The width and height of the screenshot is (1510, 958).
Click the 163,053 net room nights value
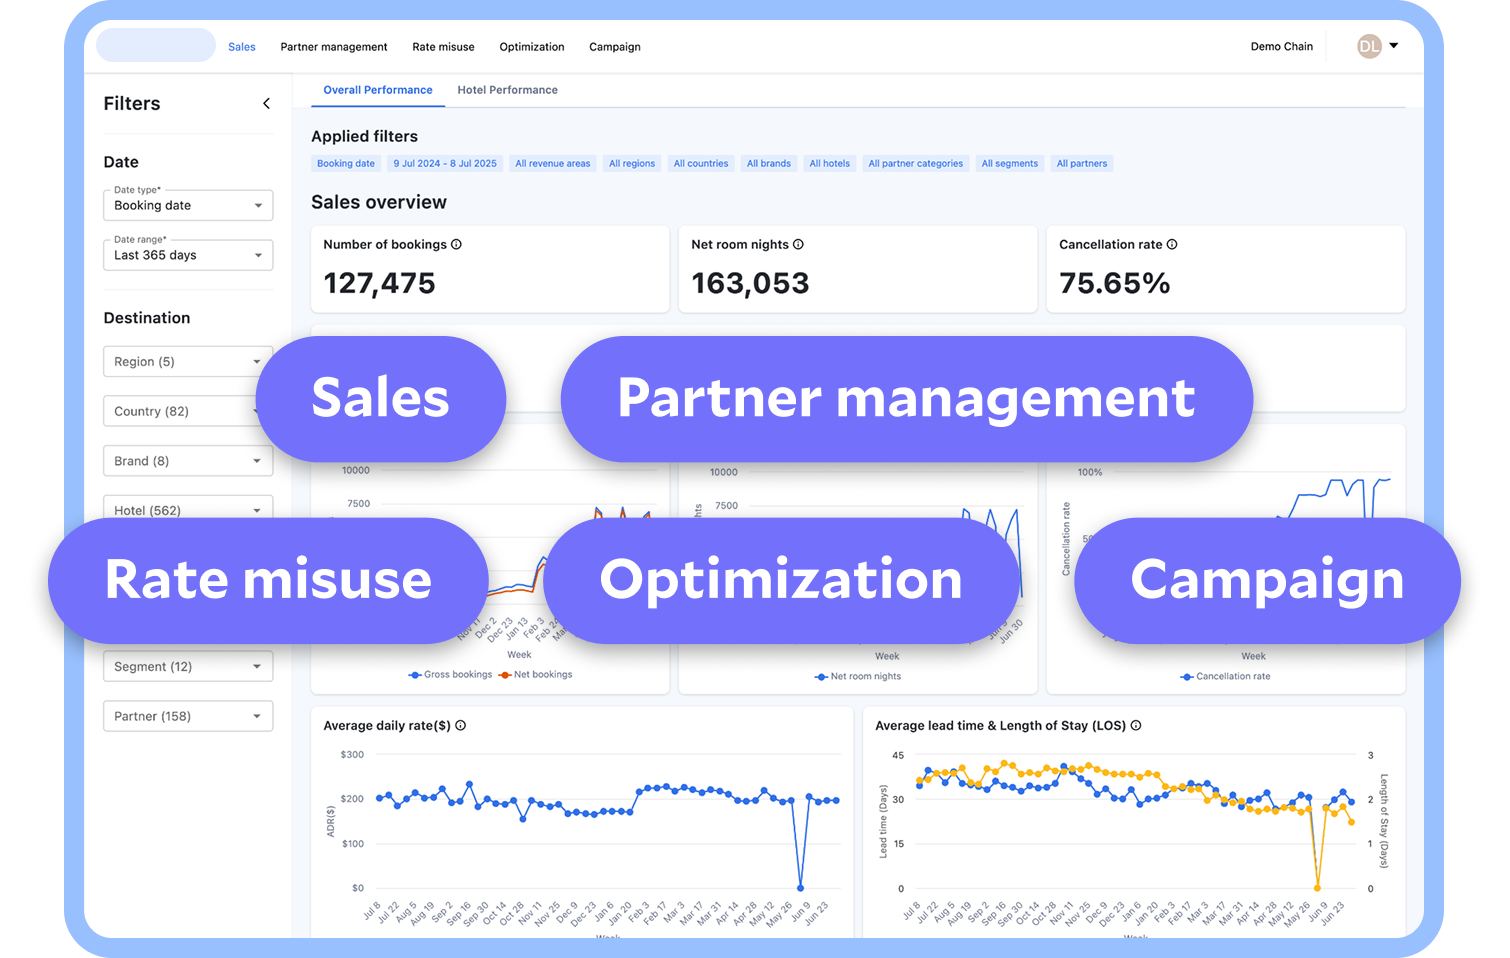[x=751, y=284]
